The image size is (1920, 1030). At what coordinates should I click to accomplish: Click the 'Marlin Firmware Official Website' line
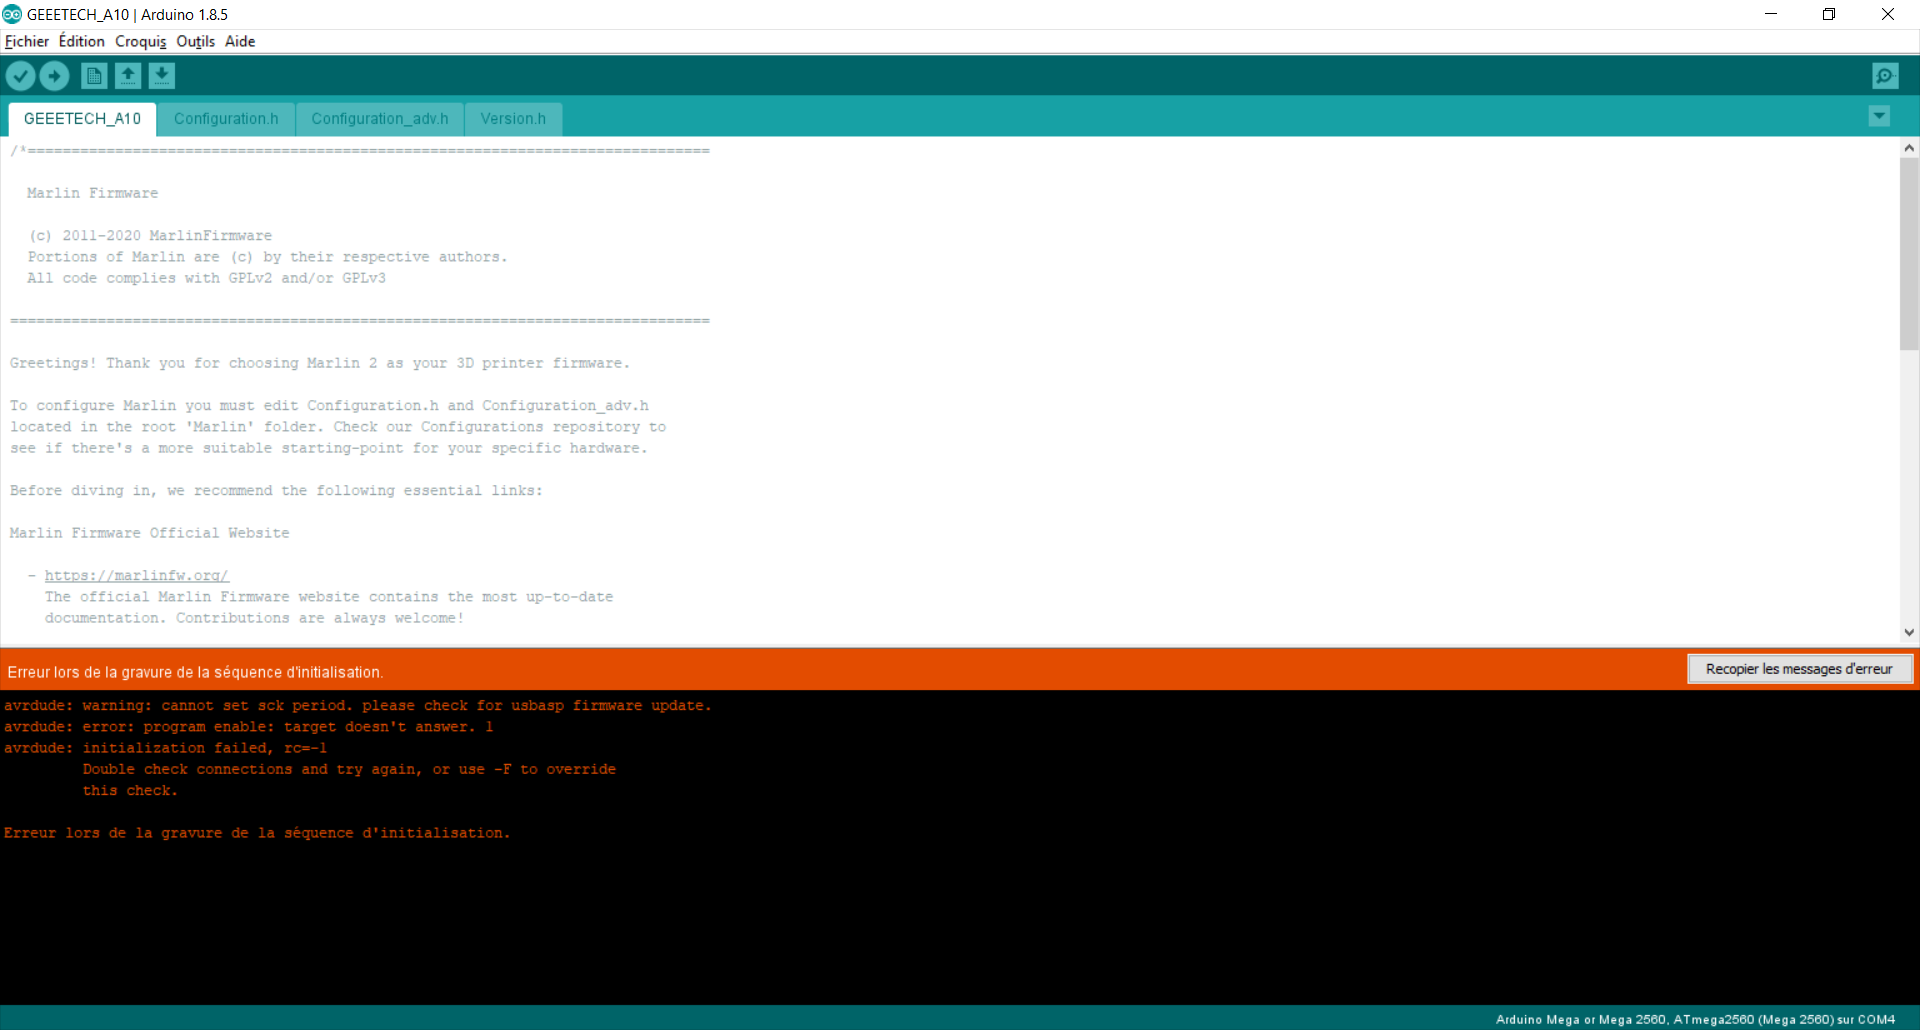[150, 533]
